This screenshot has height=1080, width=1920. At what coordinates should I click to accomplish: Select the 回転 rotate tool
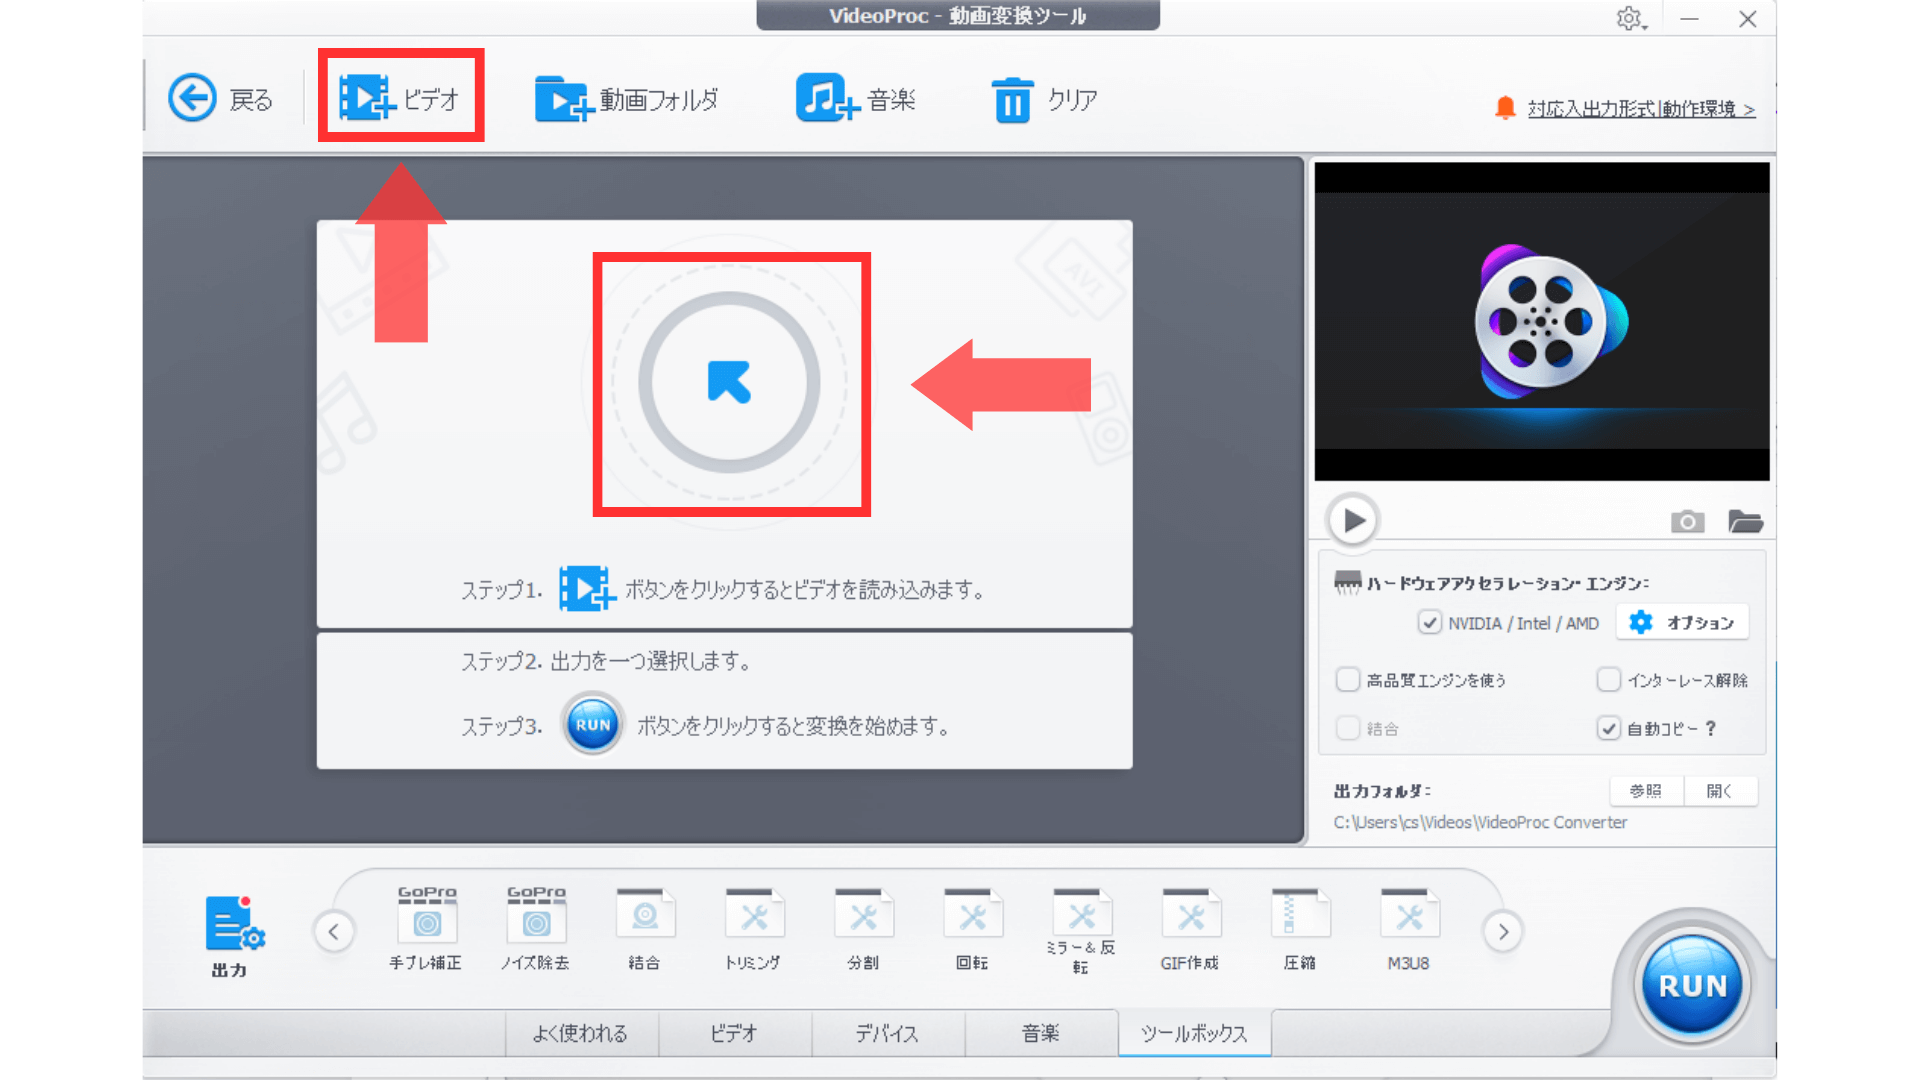pos(972,929)
